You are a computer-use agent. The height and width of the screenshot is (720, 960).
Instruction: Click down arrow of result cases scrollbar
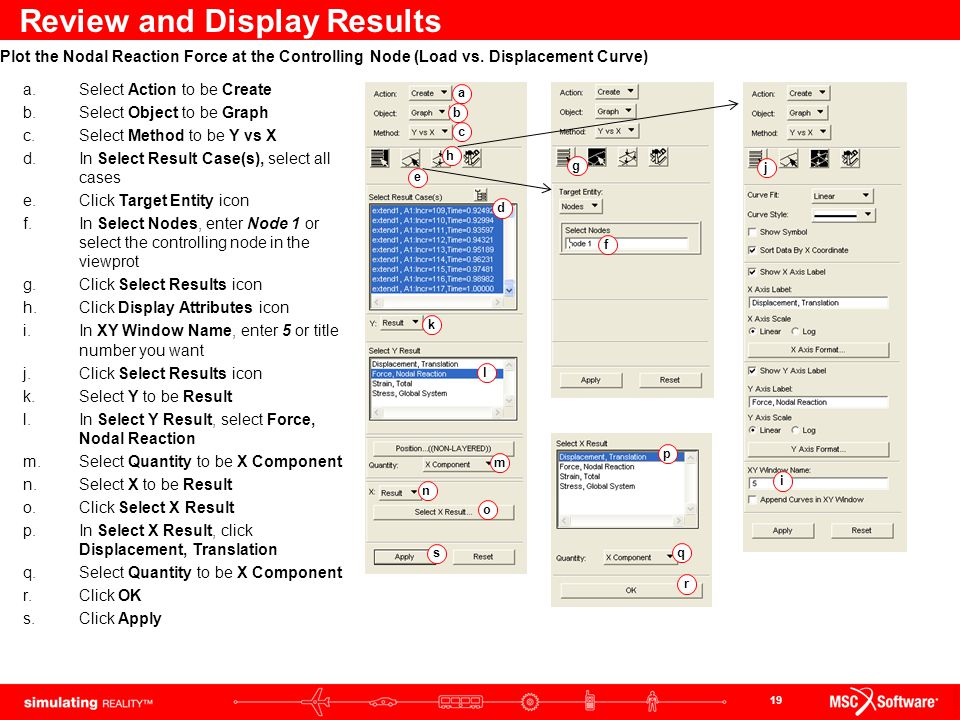pos(509,290)
